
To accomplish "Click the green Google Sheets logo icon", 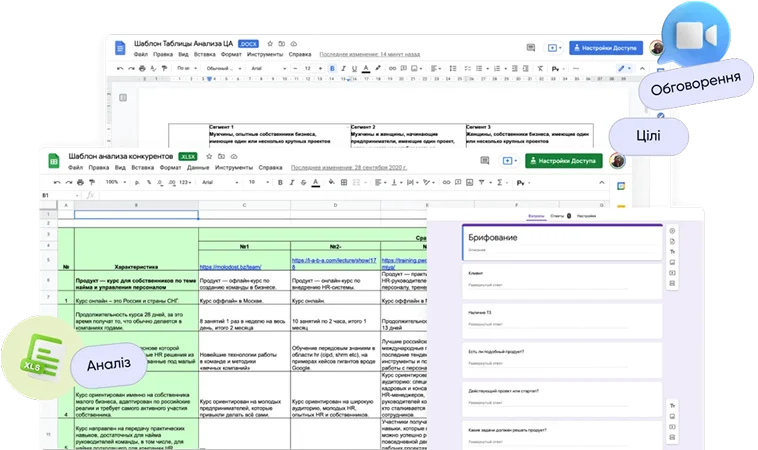I will (x=54, y=163).
